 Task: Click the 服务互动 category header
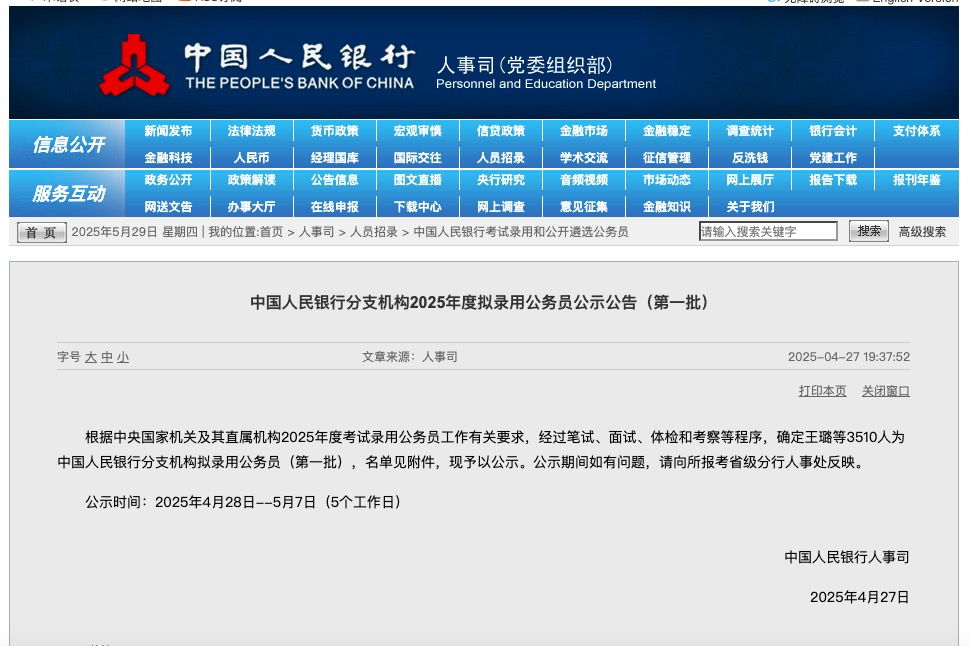pyautogui.click(x=69, y=194)
